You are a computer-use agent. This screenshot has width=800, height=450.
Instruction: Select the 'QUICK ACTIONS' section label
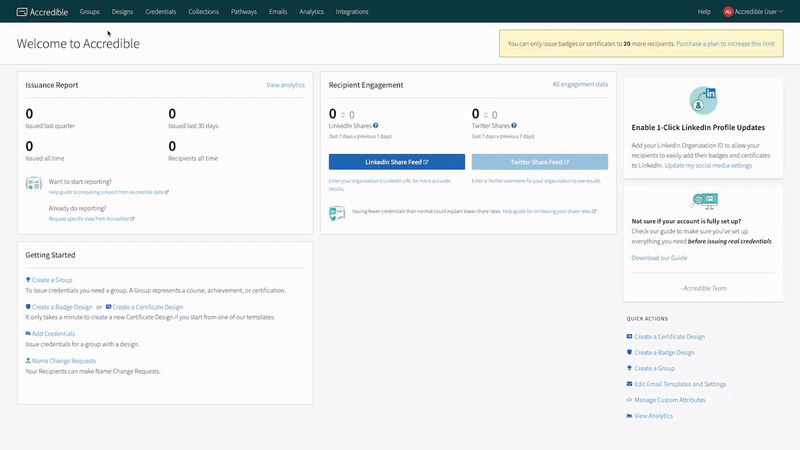click(647, 319)
